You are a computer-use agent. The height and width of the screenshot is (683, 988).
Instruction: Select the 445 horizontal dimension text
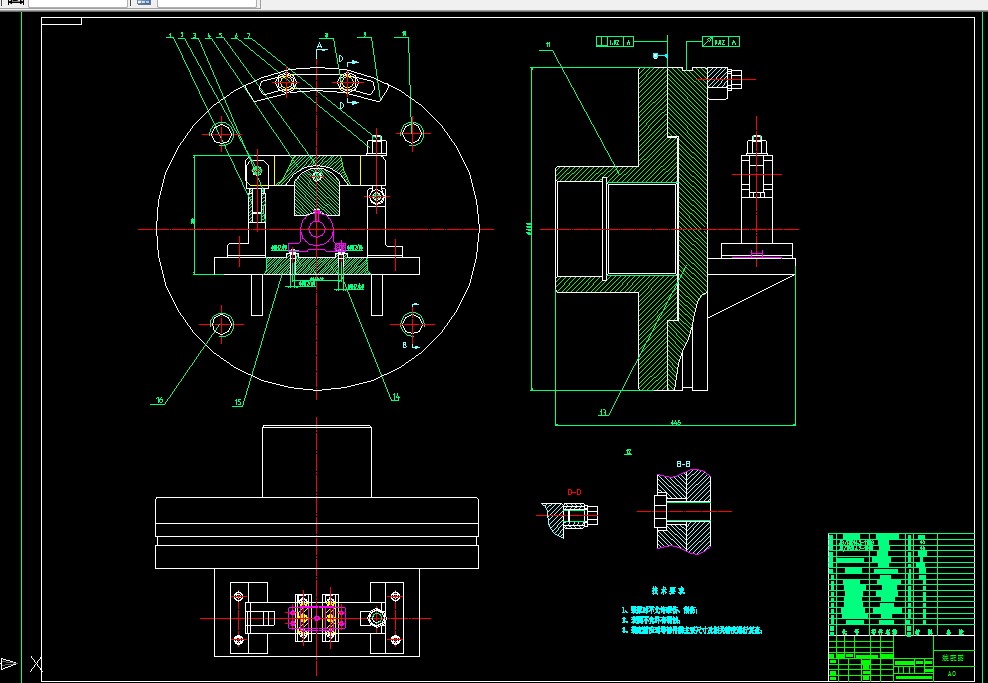pyautogui.click(x=676, y=423)
